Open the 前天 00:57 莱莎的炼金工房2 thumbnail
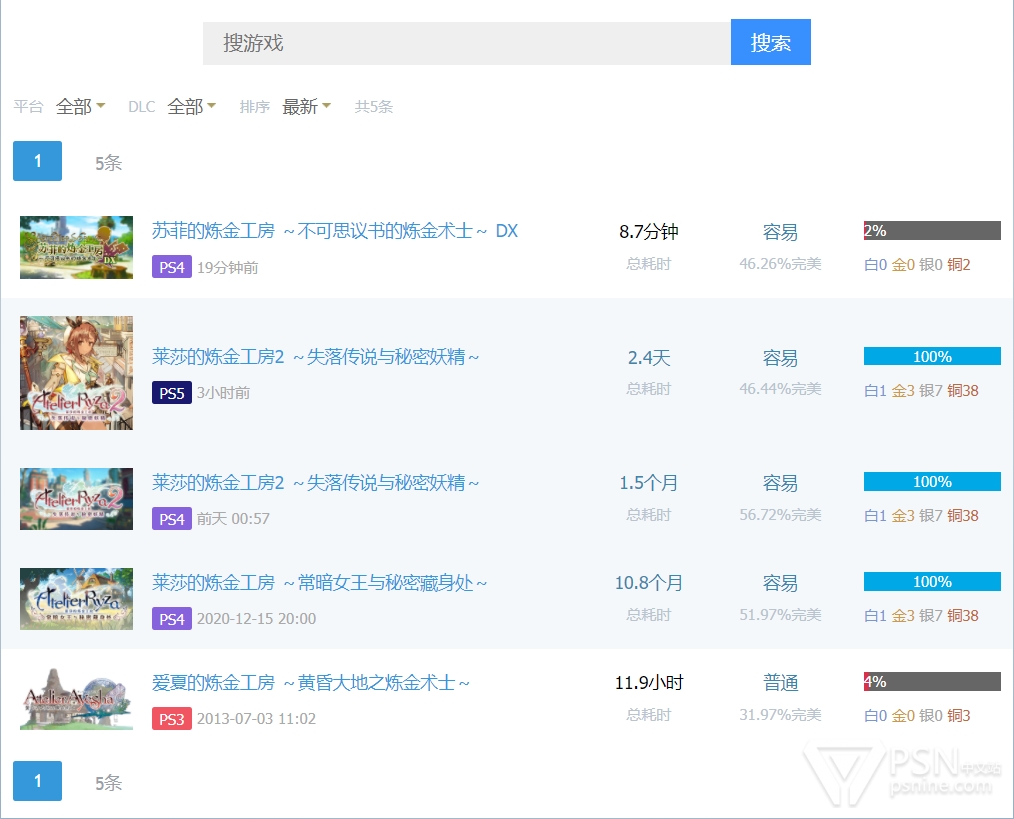This screenshot has width=1014, height=819. 76,499
